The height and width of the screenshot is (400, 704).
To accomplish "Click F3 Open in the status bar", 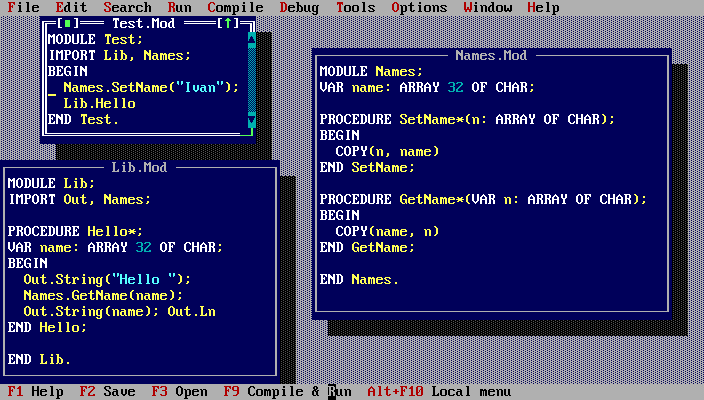I will (180, 392).
